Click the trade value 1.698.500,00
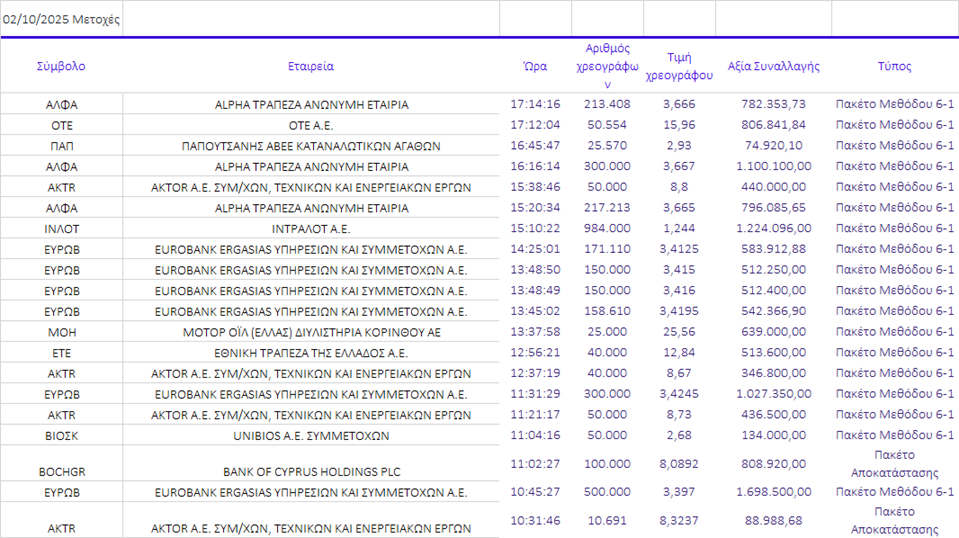959x538 pixels. (x=774, y=492)
